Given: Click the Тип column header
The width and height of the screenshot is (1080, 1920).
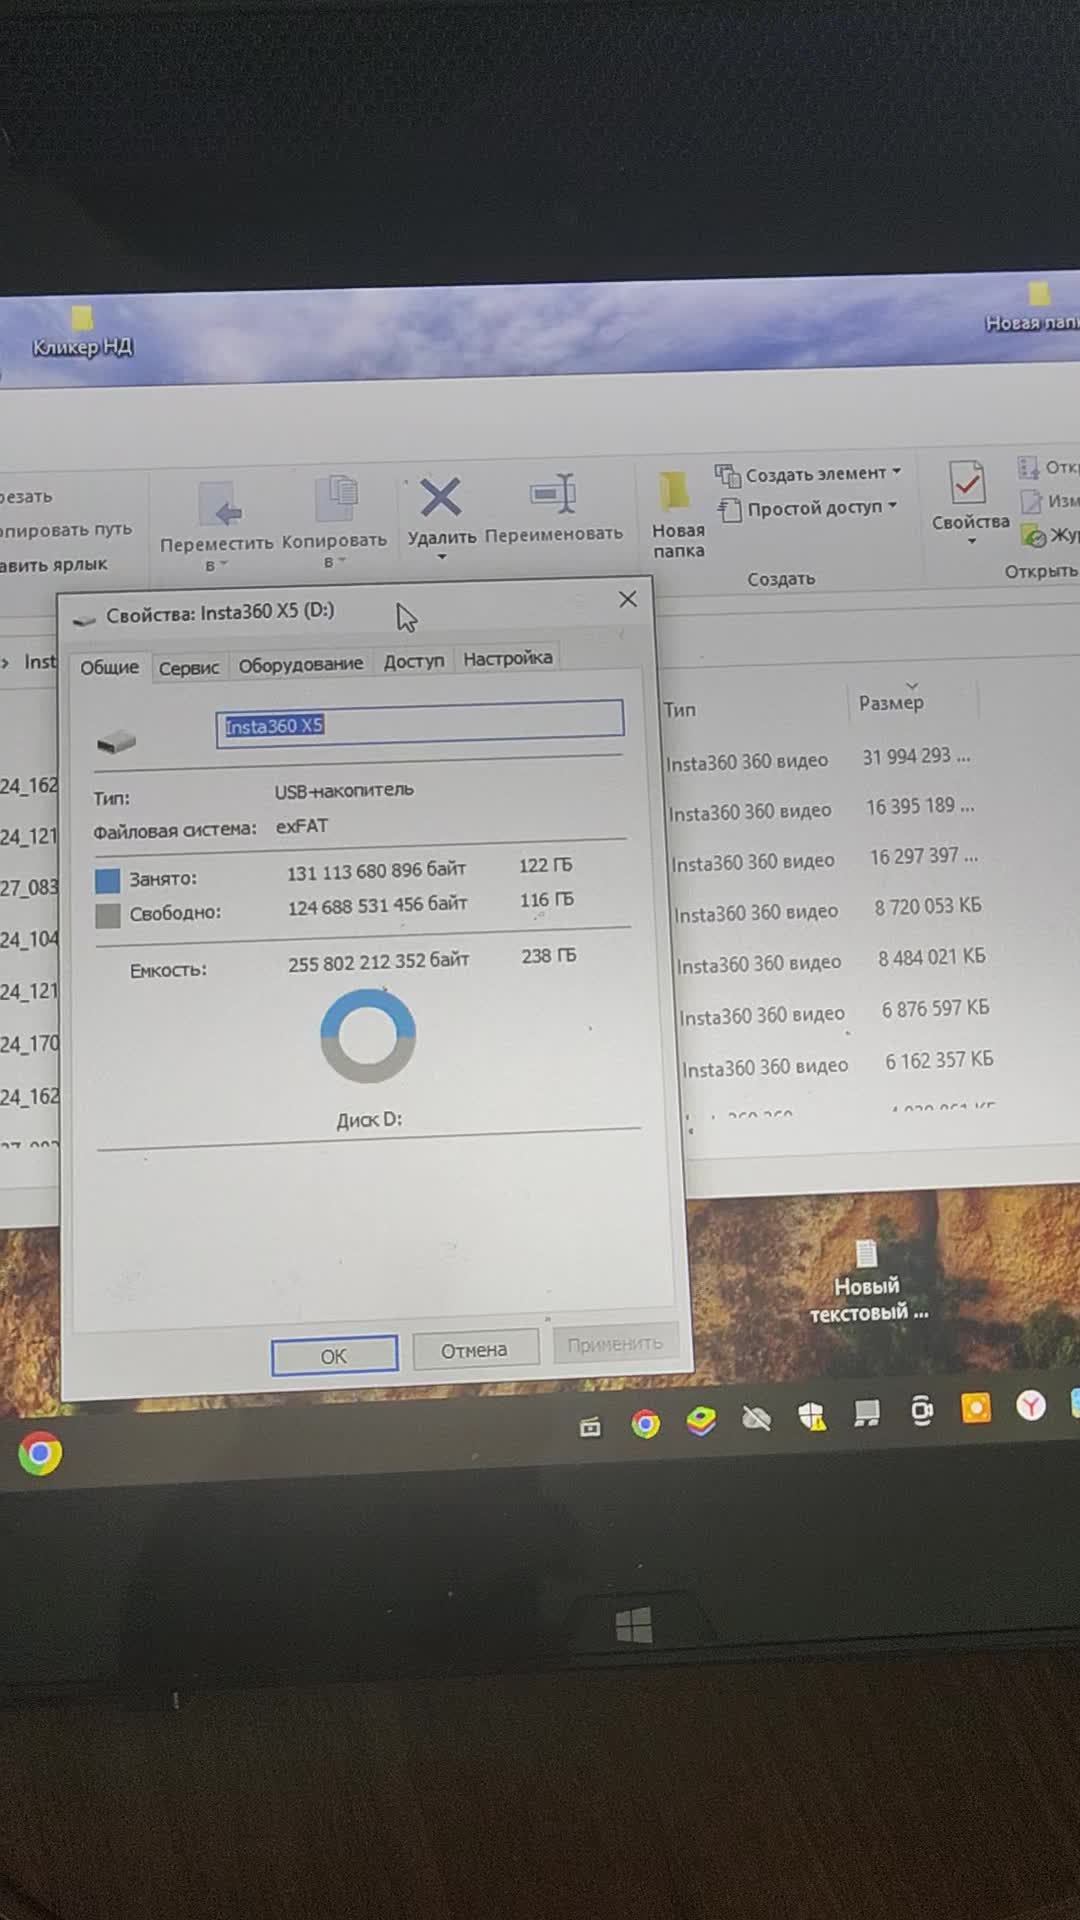Looking at the screenshot, I should (680, 709).
